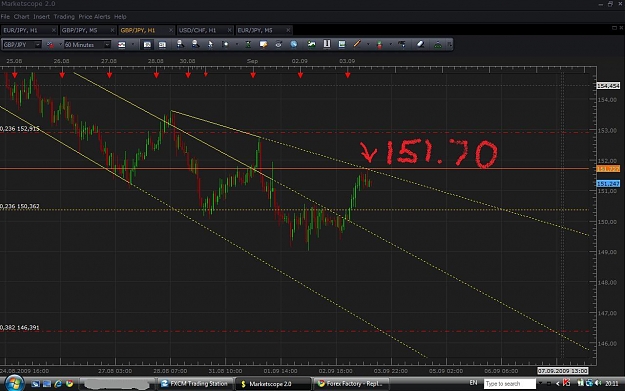Screen dimensions: 625x391
Task: Launch Chrome from quick launch
Action: [70, 384]
